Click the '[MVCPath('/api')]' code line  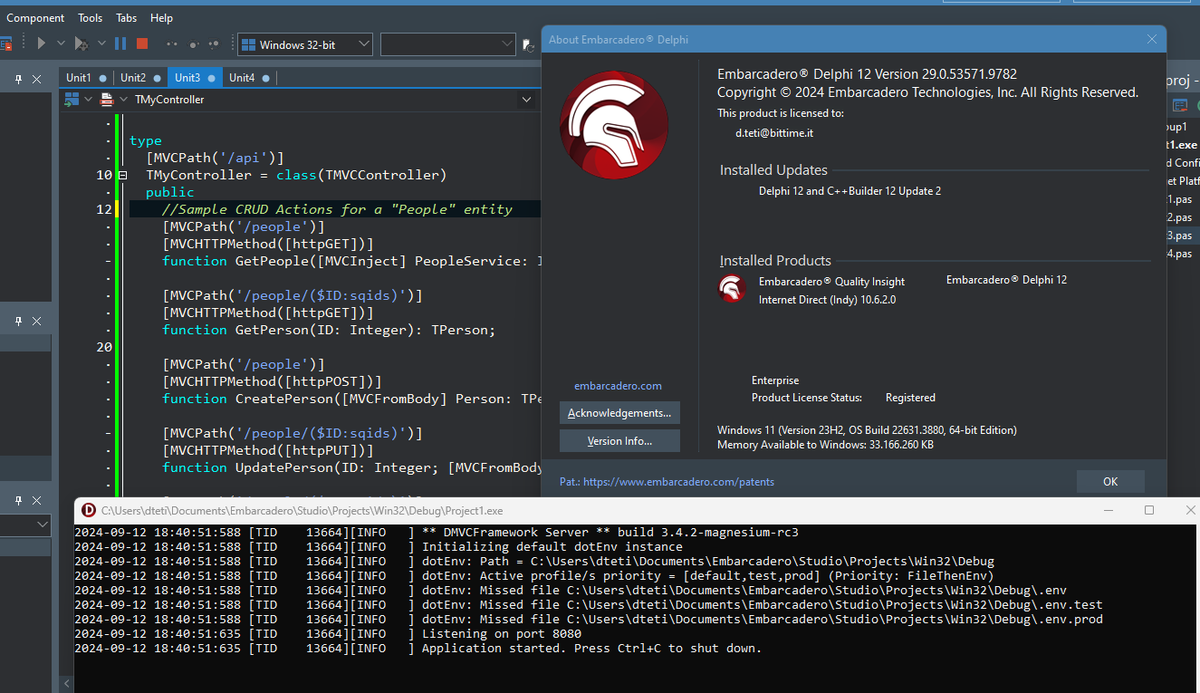(x=215, y=158)
